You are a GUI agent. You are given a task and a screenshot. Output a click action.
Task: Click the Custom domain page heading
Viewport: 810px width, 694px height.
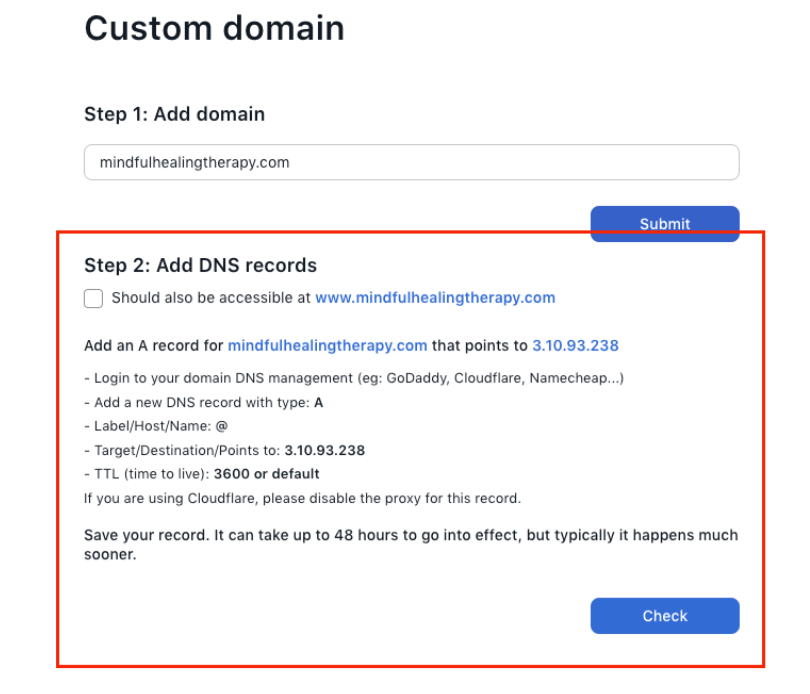pos(214,28)
